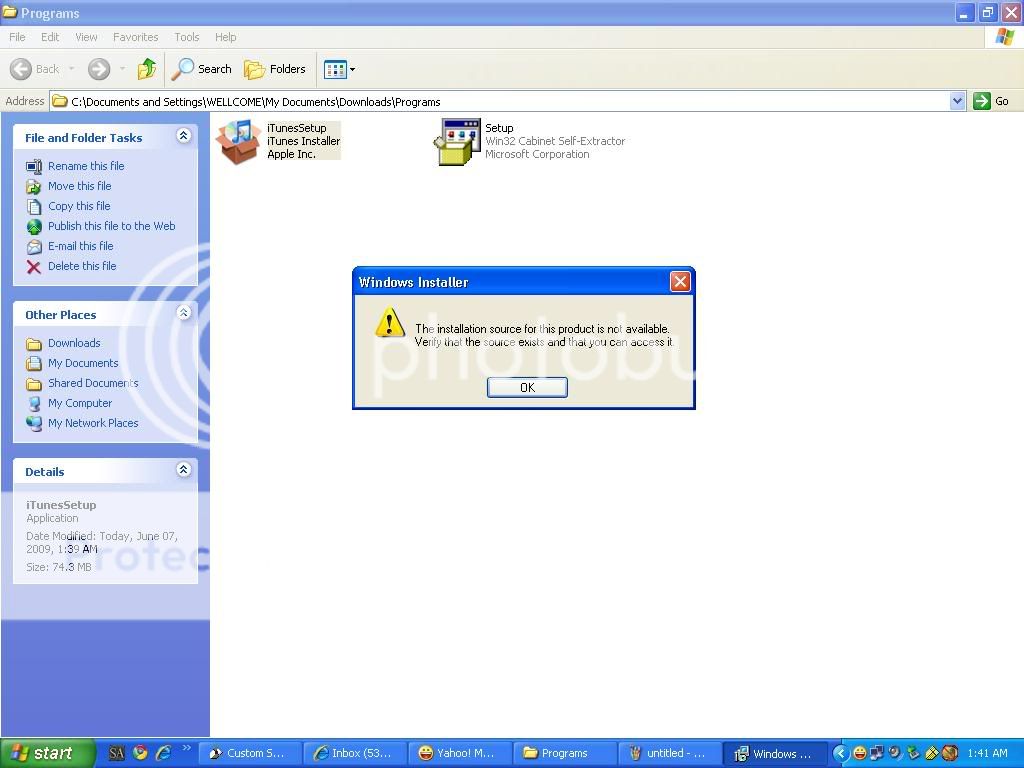The width and height of the screenshot is (1024, 768).
Task: Switch to the Windows Installer taskbar button
Action: tap(775, 754)
